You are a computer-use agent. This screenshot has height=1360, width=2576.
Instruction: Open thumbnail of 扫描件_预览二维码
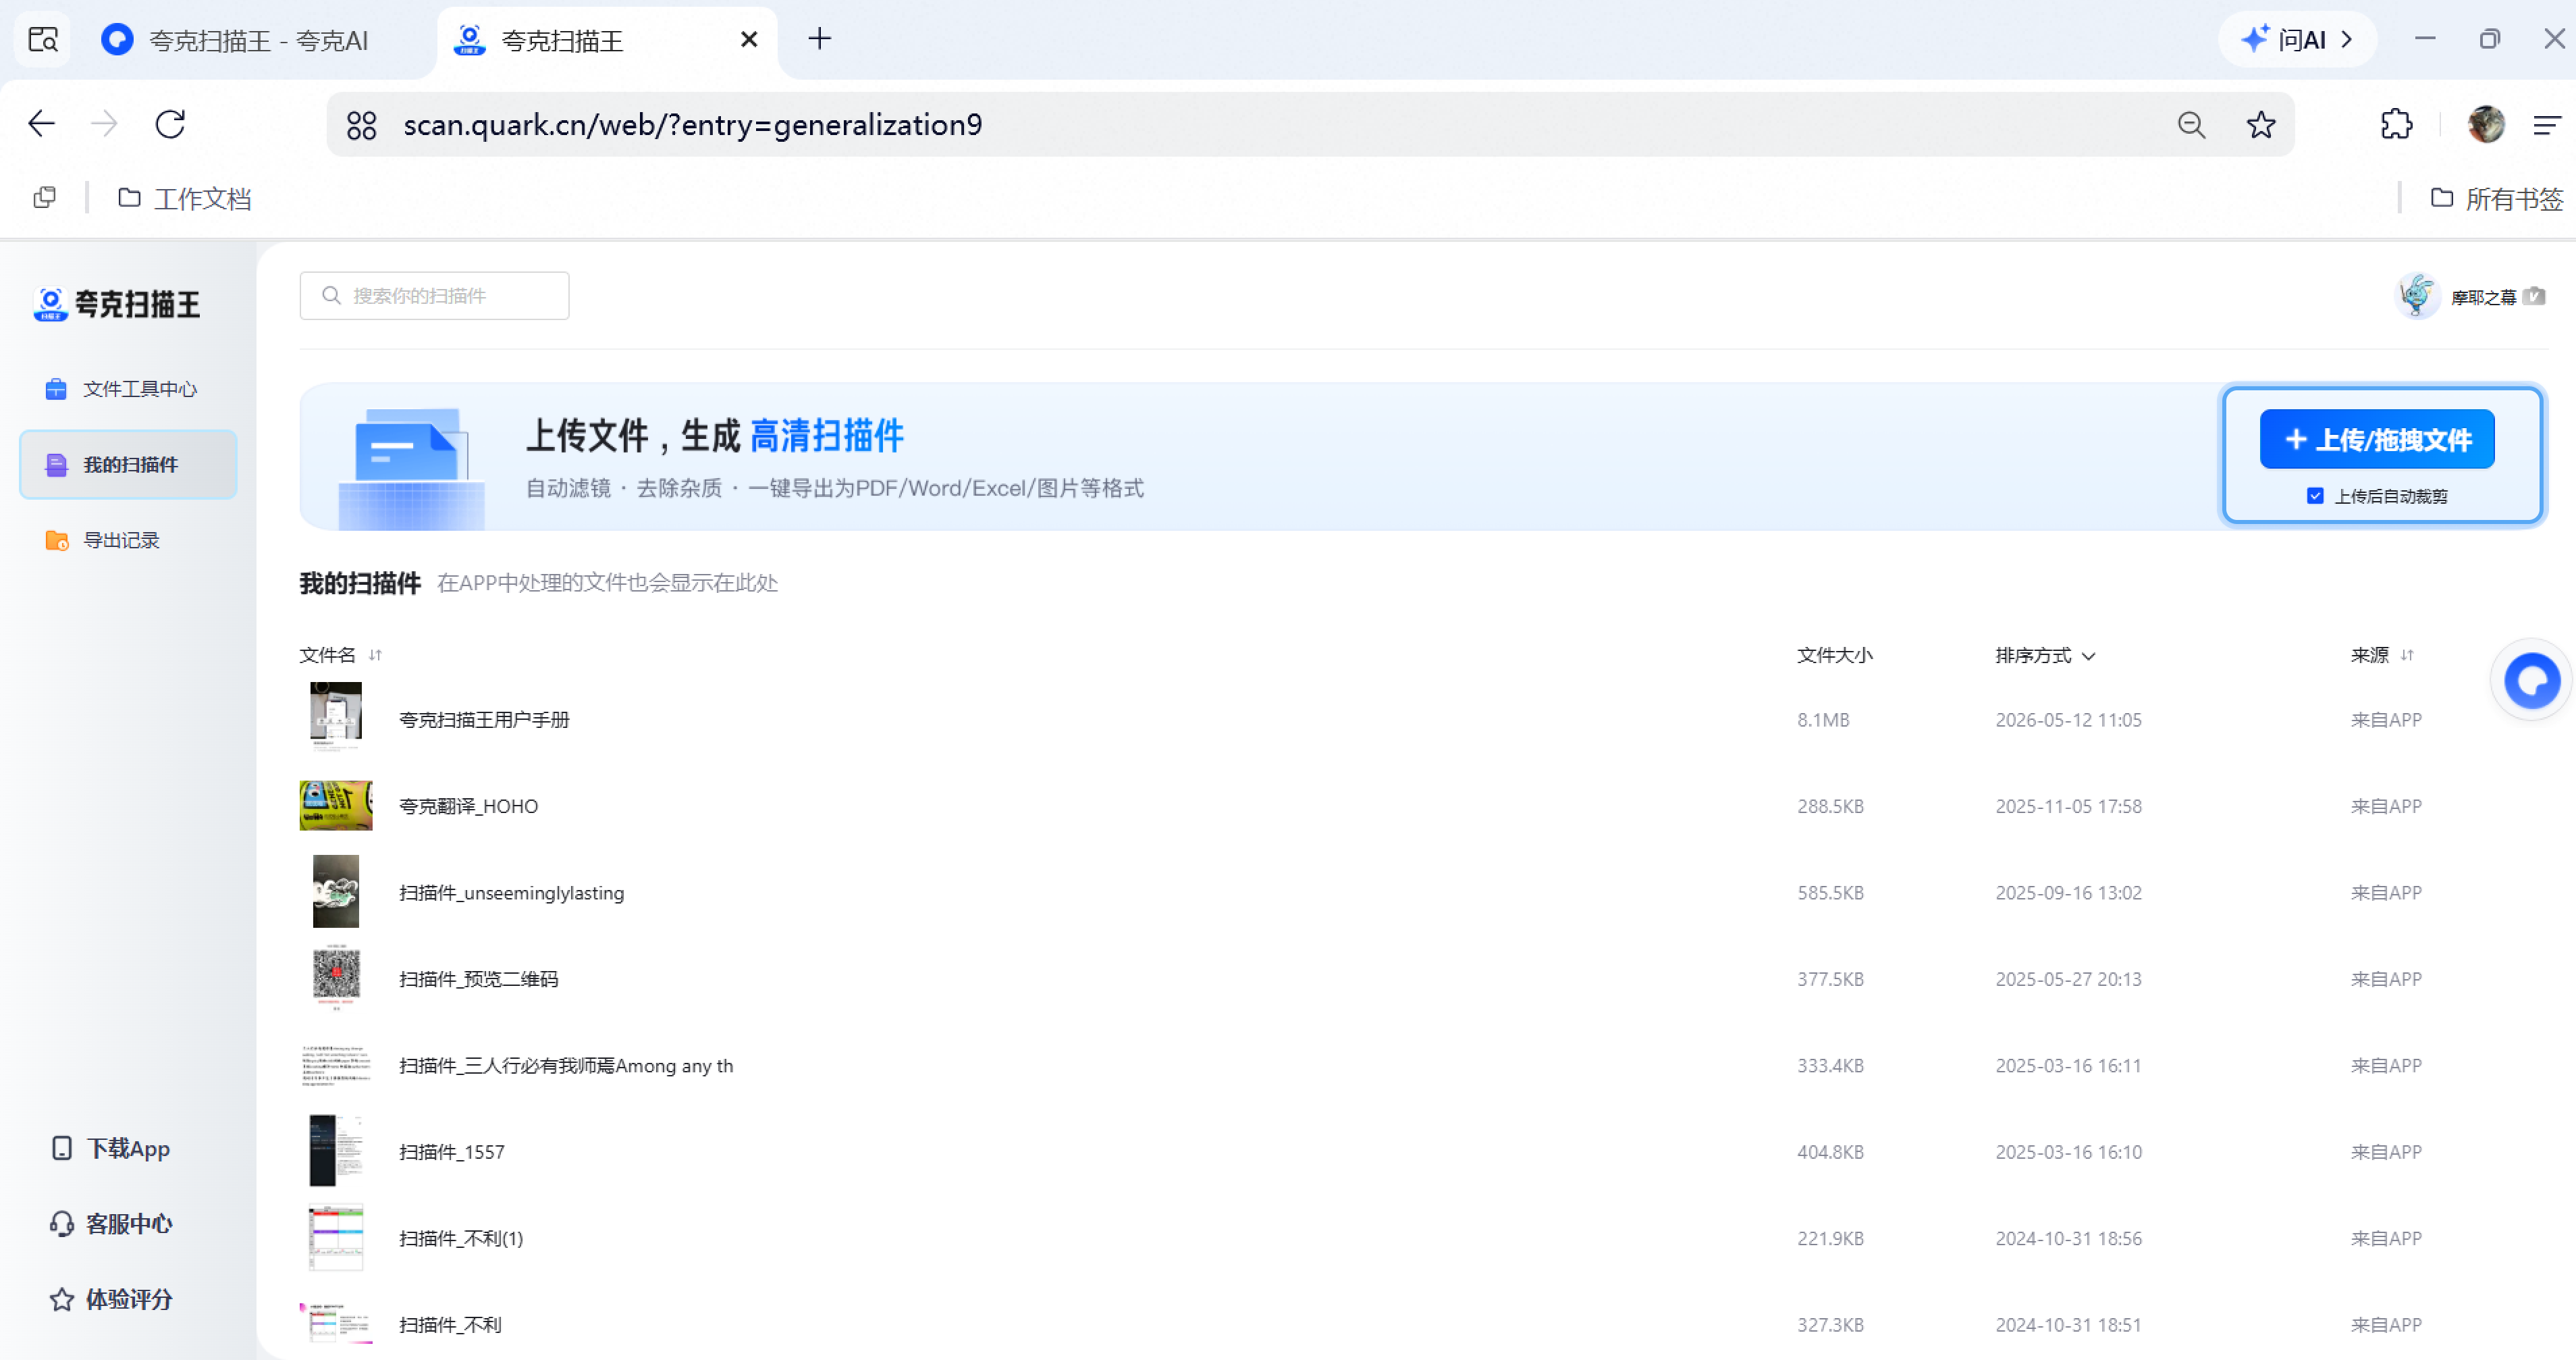[336, 979]
